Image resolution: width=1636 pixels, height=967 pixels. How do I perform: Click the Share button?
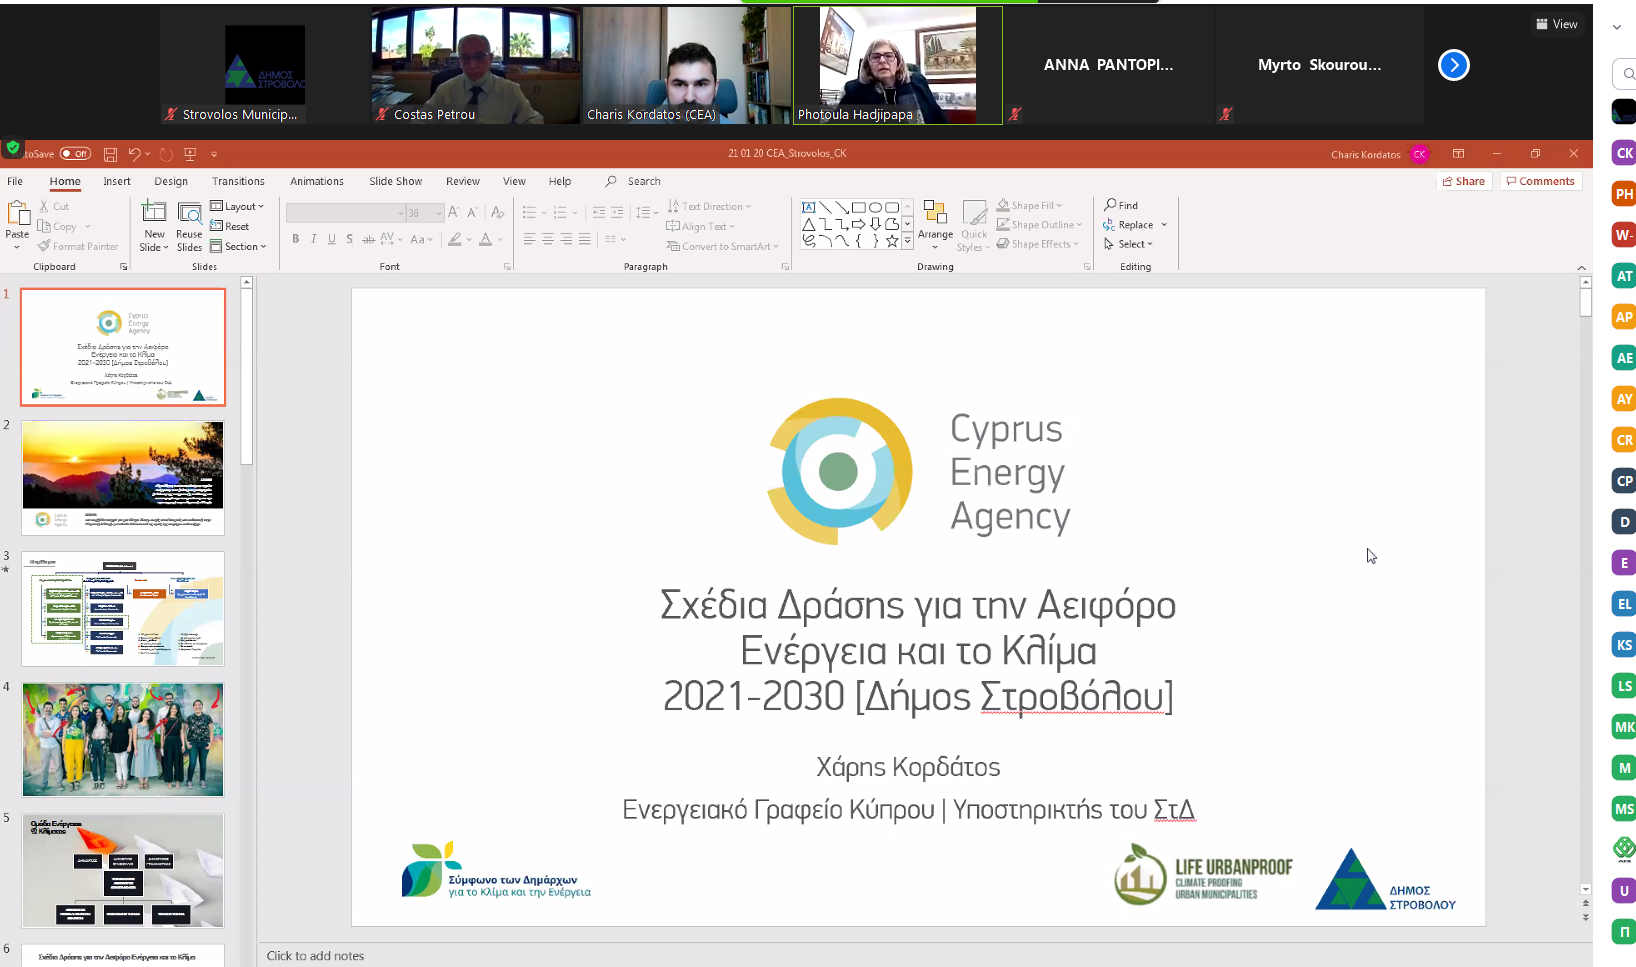point(1464,181)
